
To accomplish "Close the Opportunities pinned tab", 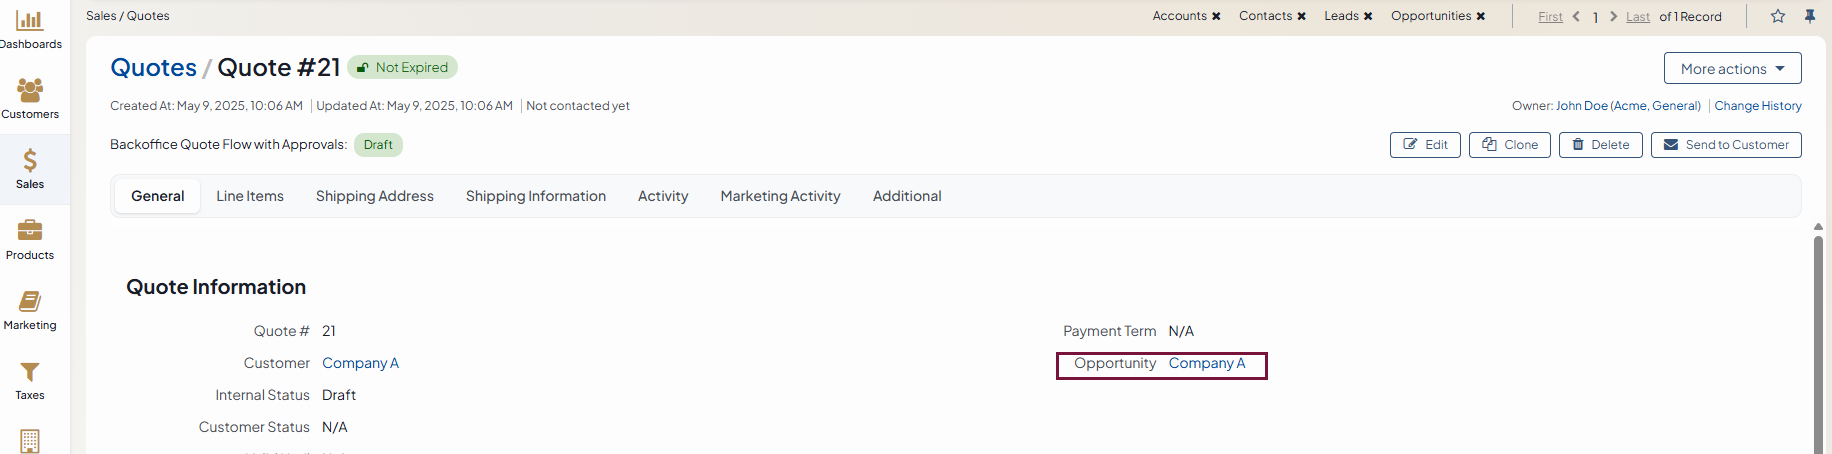I will tap(1481, 16).
